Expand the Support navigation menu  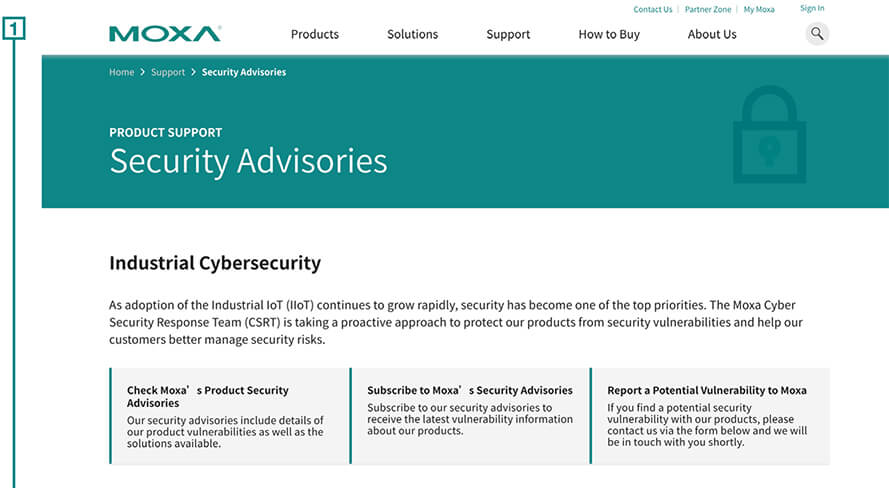(508, 34)
